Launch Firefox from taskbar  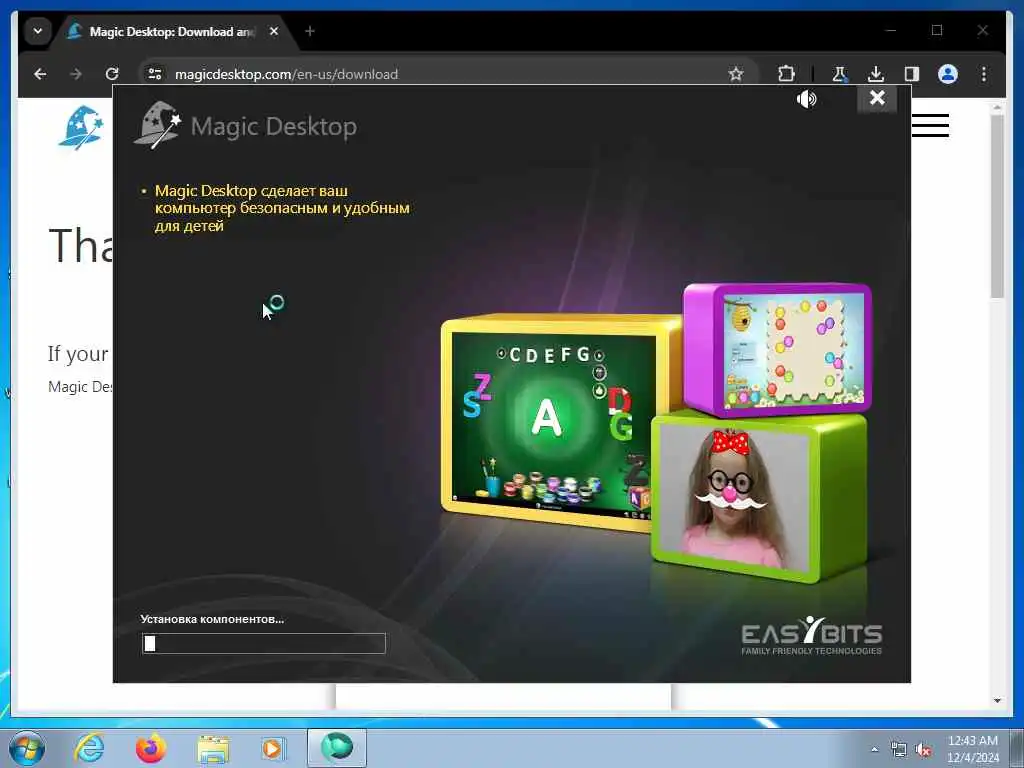(x=151, y=748)
